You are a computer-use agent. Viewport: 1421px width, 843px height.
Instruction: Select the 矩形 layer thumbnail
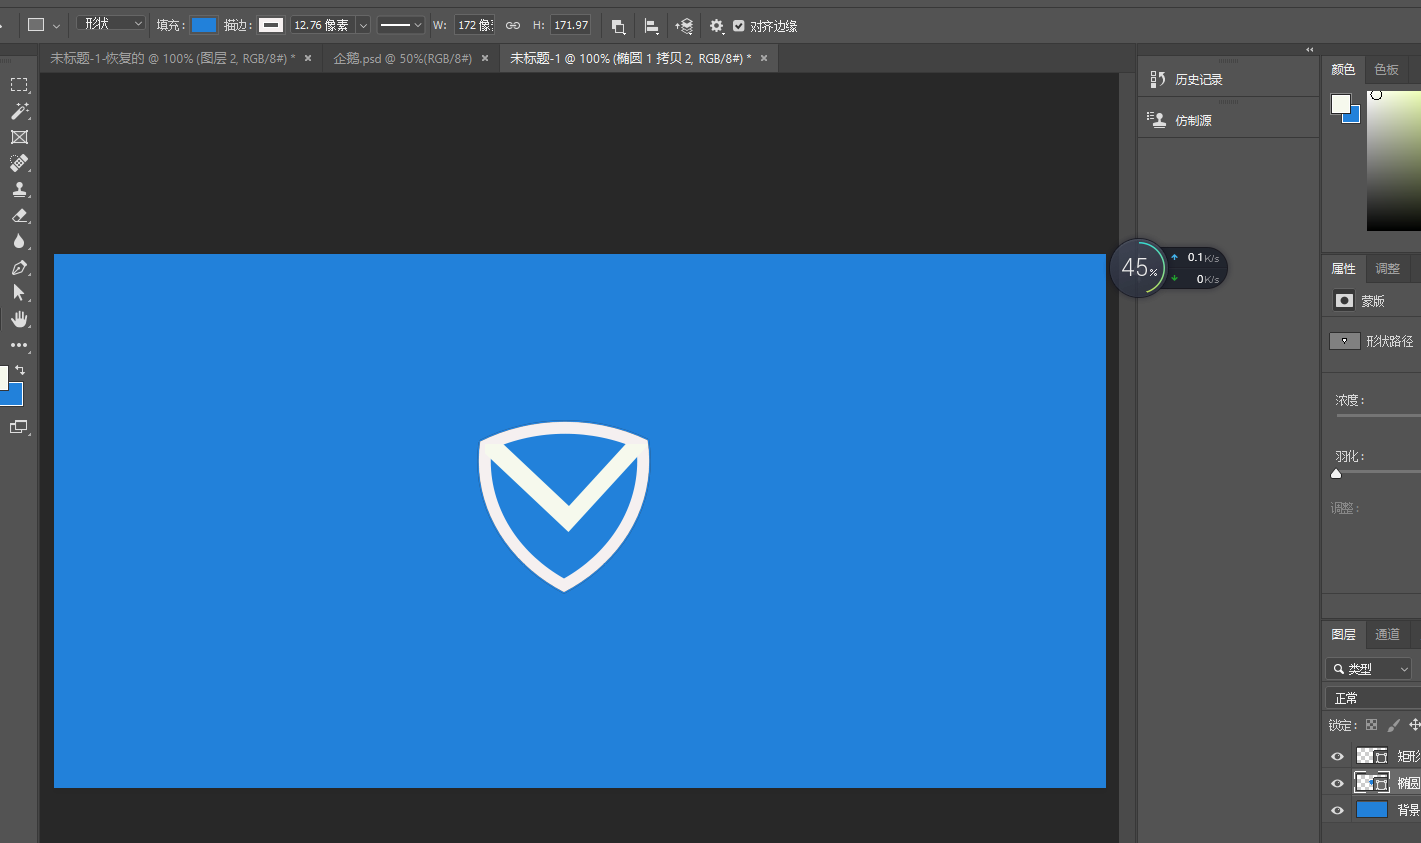point(1371,756)
